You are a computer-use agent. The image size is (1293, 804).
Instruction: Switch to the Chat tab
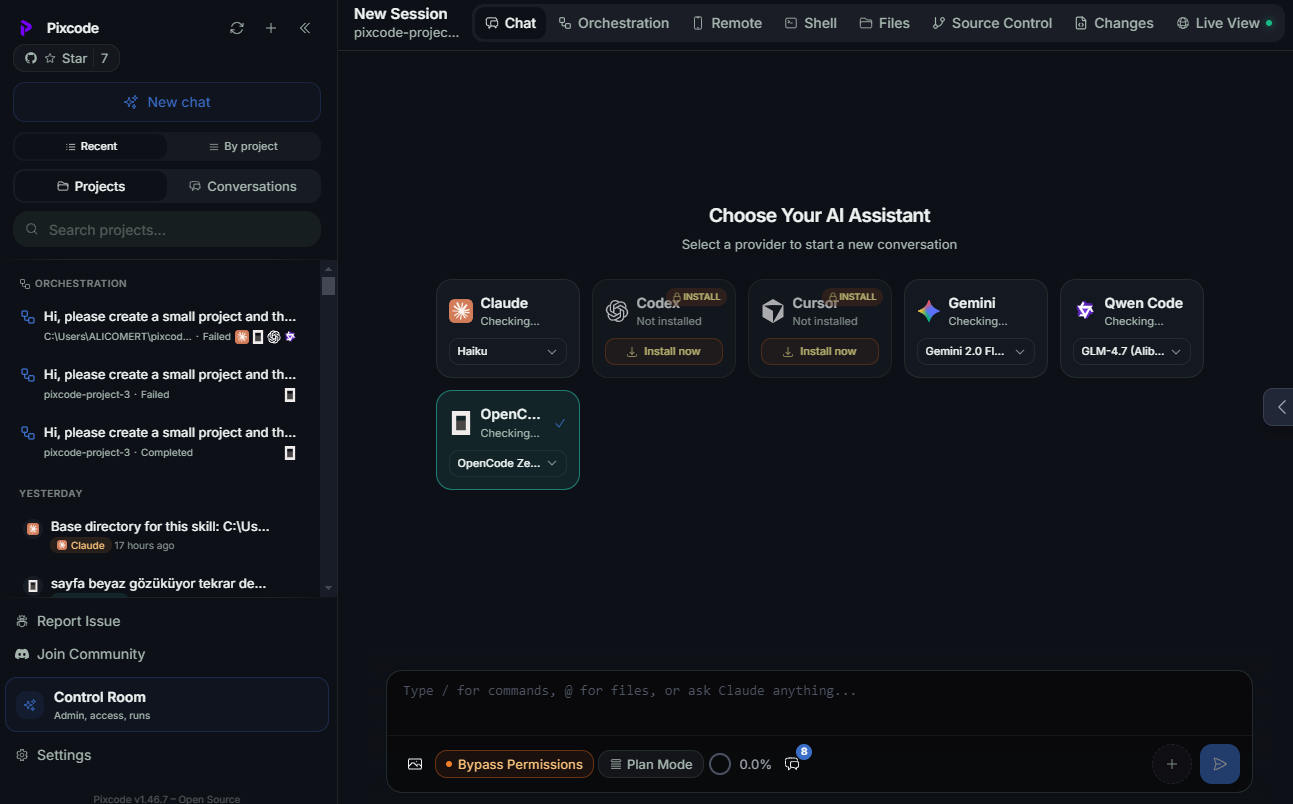coord(510,23)
